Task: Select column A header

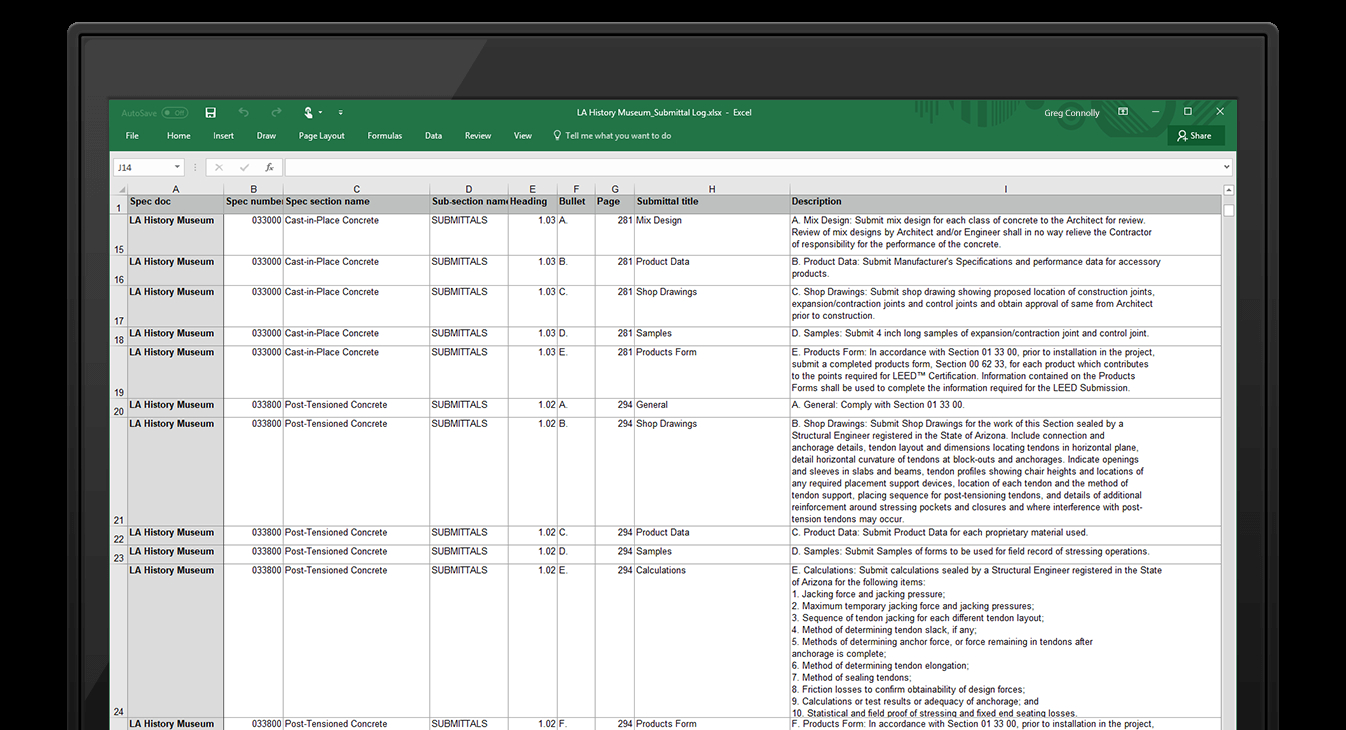Action: coord(176,189)
